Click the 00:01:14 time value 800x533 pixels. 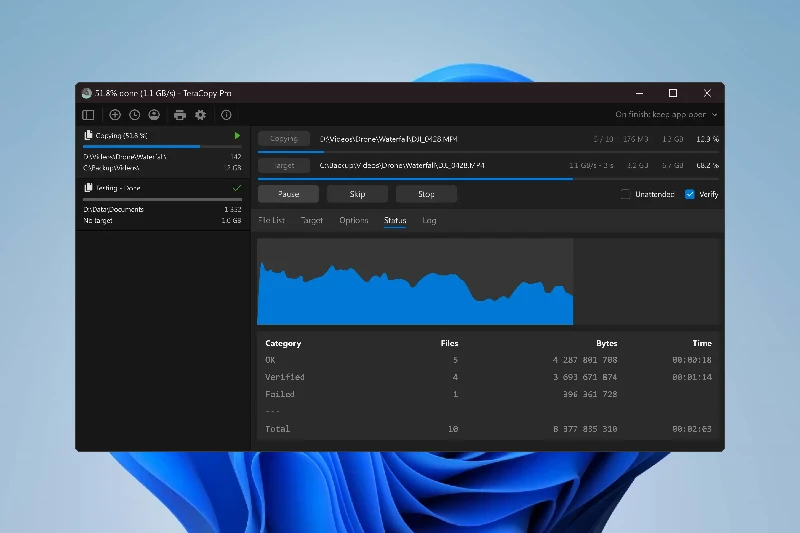692,377
